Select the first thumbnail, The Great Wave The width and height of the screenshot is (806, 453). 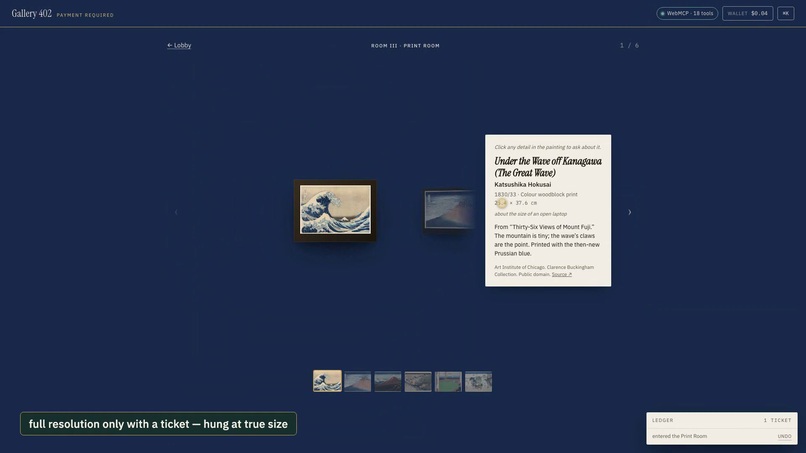coord(327,382)
